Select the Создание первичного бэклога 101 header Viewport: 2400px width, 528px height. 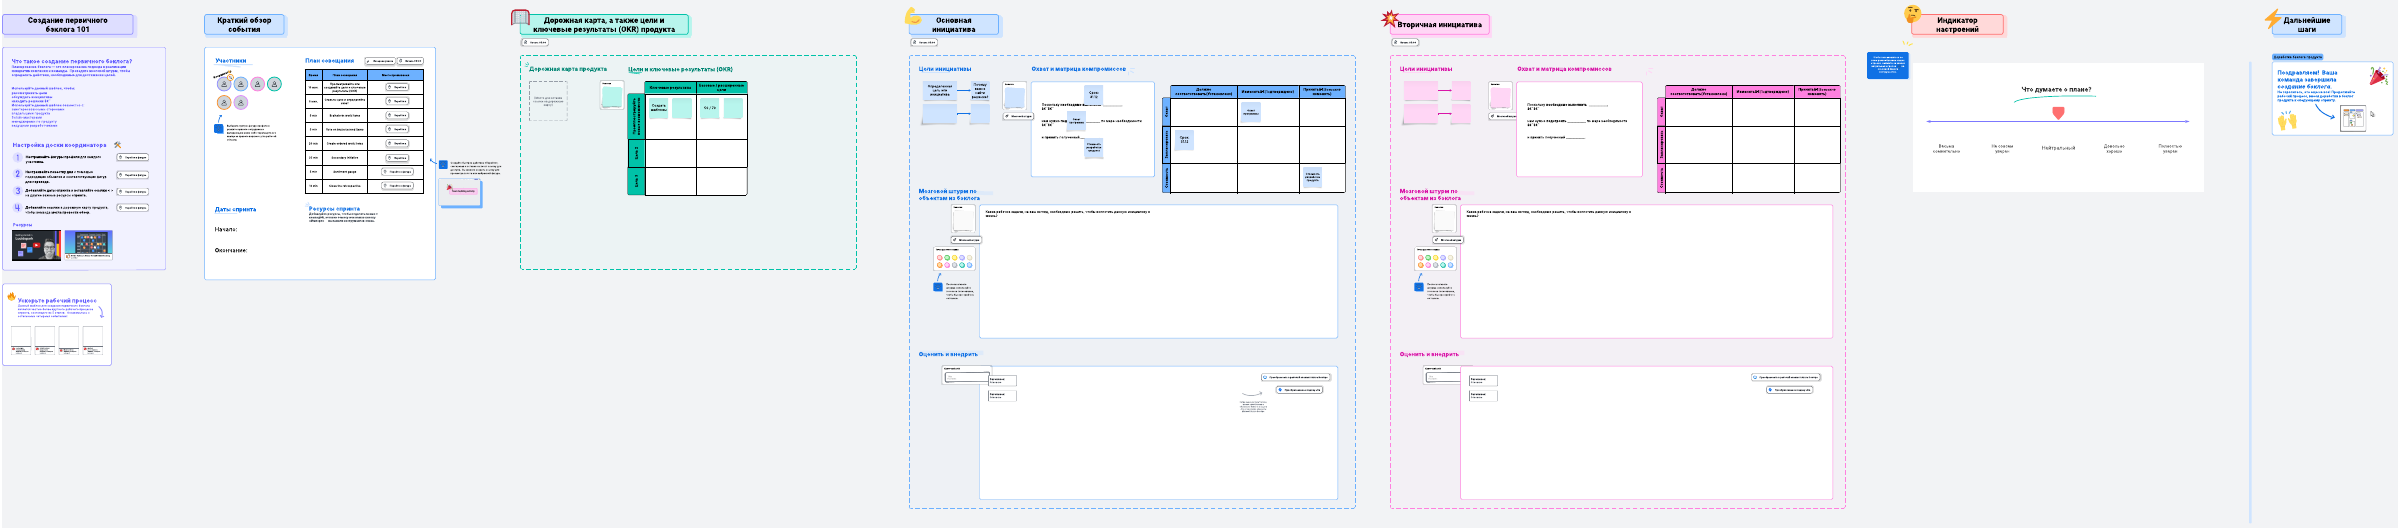(67, 24)
